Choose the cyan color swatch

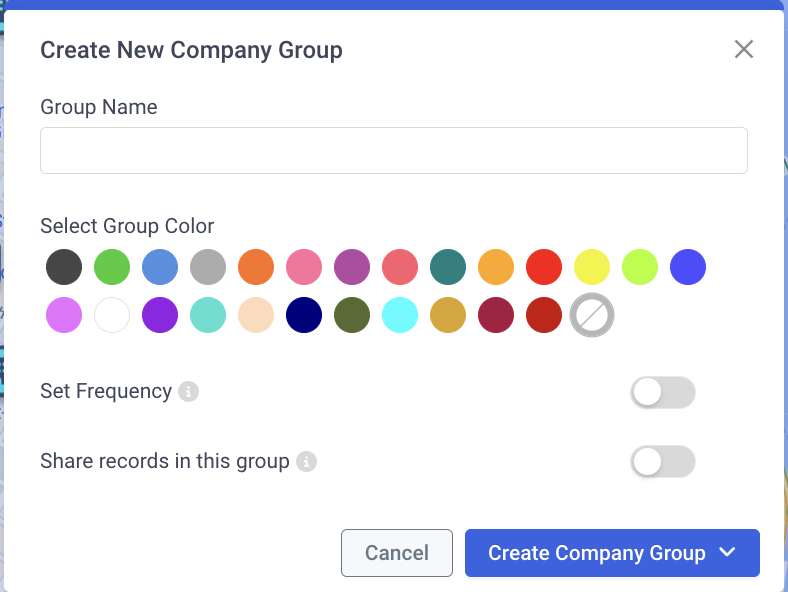point(400,315)
